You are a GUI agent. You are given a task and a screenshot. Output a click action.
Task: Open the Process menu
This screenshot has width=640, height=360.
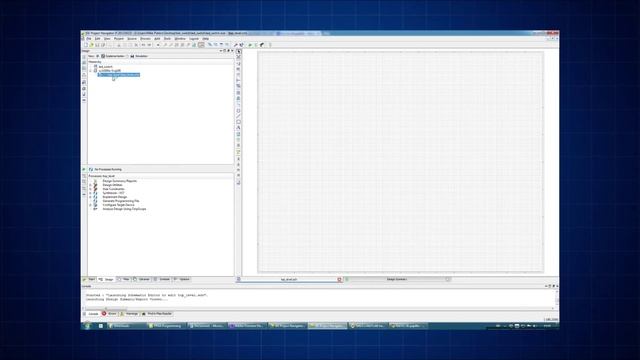click(x=145, y=39)
